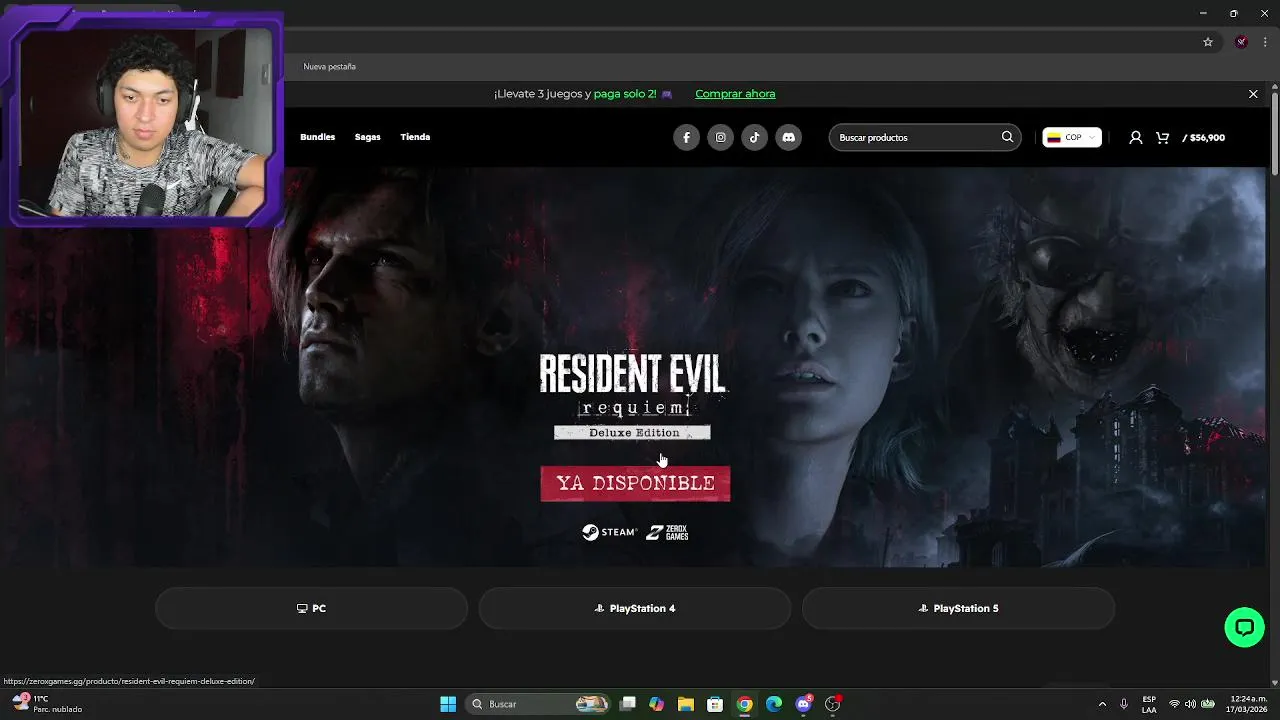Open the Sagas menu item

[367, 137]
